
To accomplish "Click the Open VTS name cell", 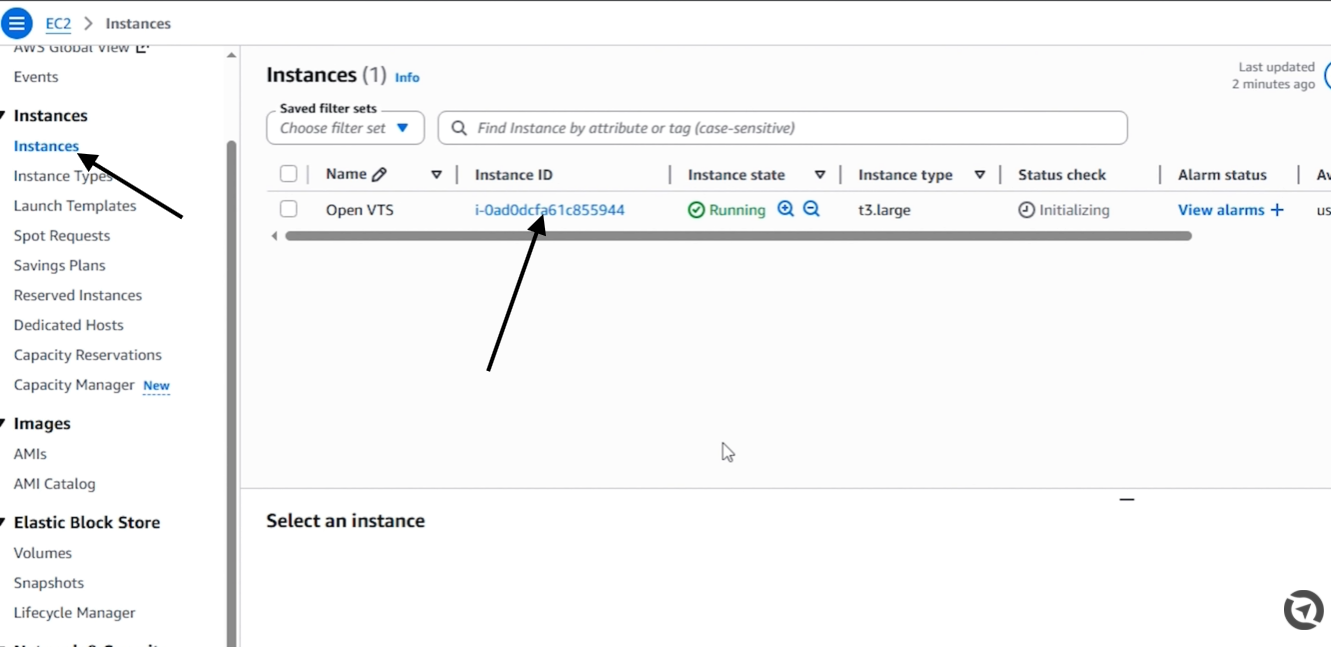I will [x=359, y=210].
